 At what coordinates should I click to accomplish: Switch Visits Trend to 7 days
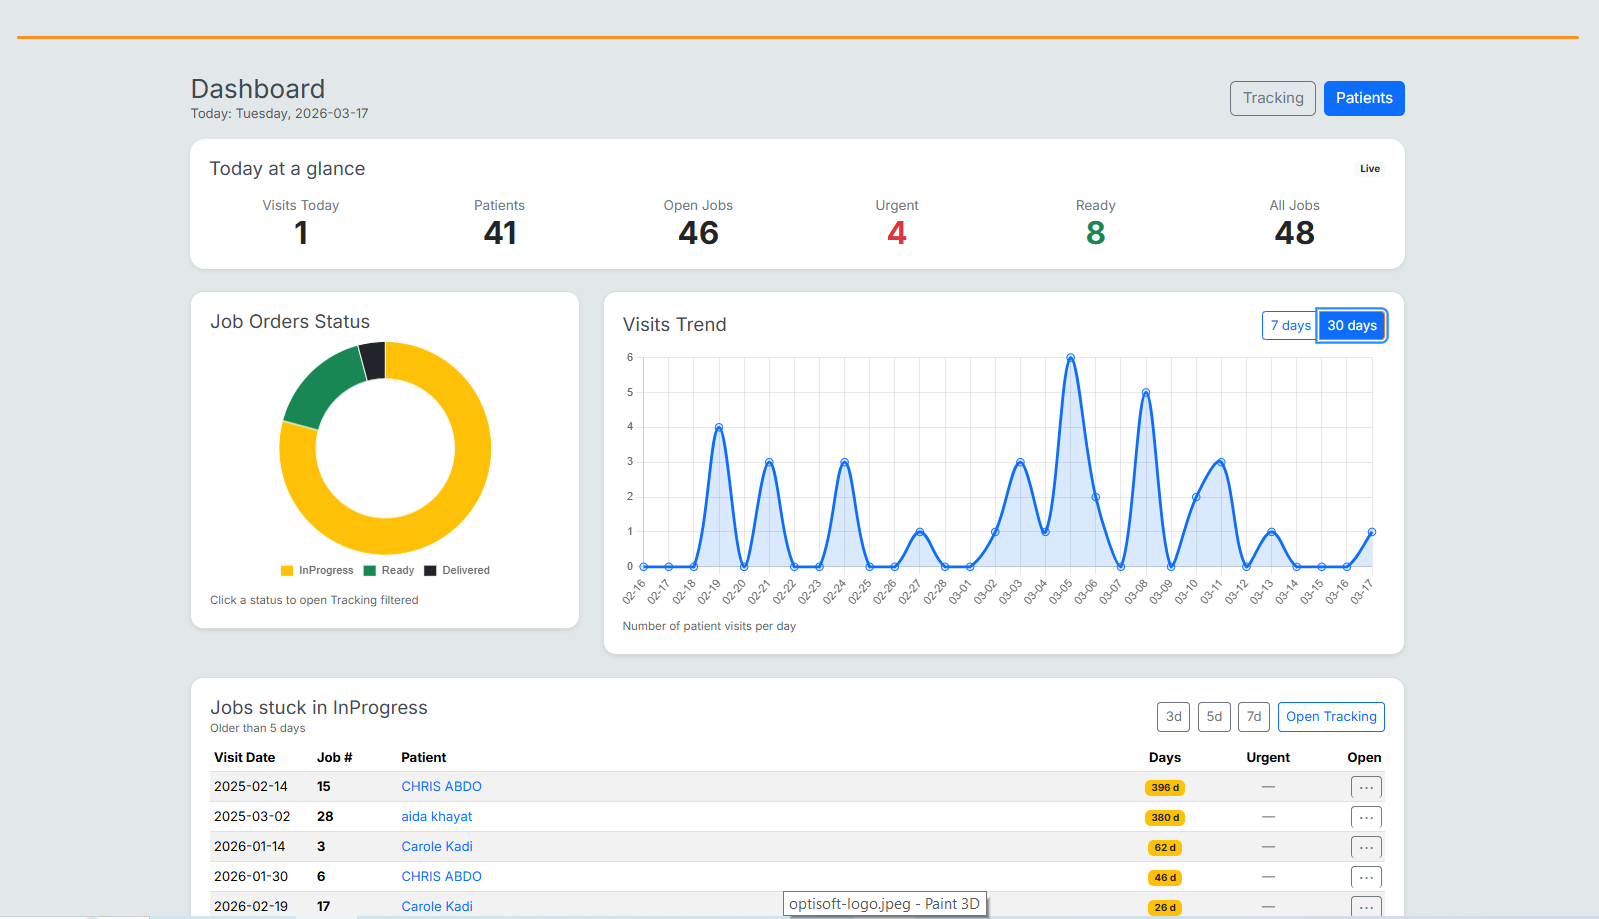[1289, 326]
